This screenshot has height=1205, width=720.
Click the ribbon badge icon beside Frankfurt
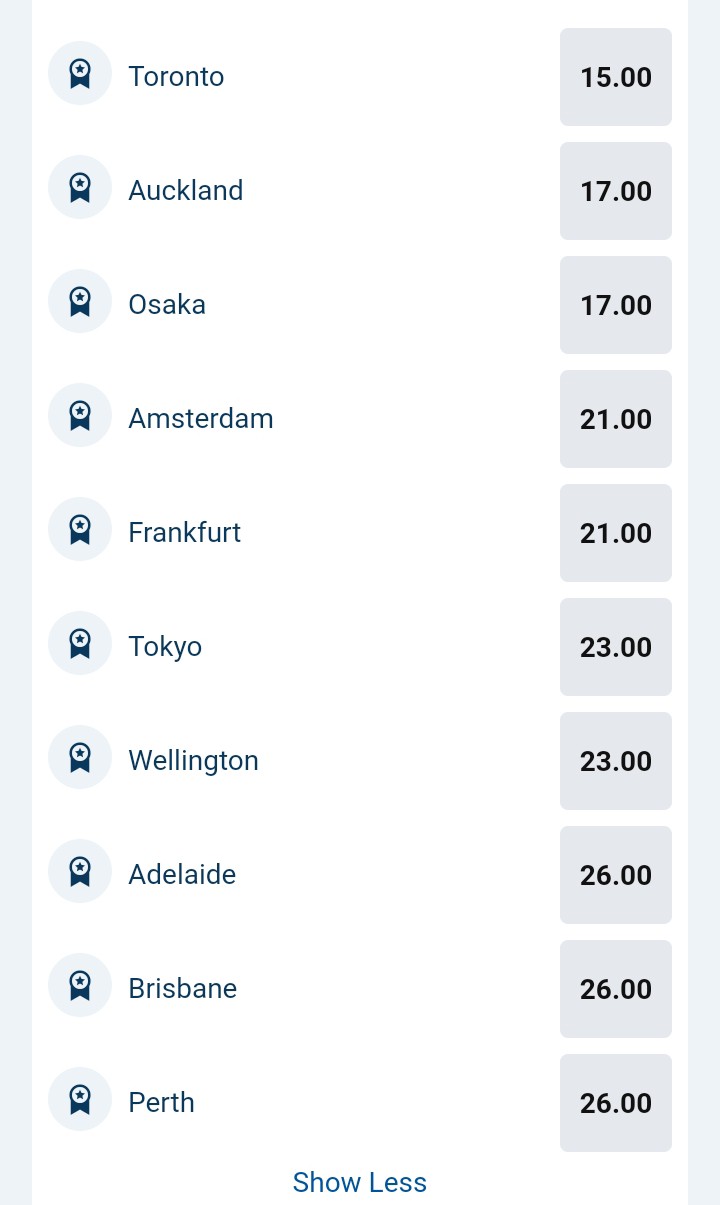click(x=80, y=530)
